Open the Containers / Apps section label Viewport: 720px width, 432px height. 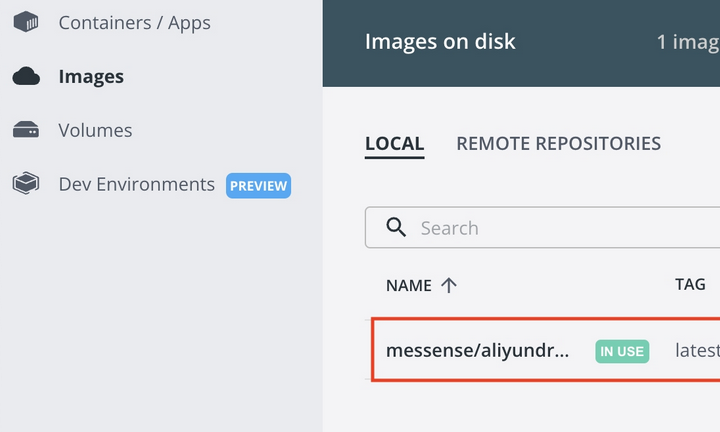(135, 22)
